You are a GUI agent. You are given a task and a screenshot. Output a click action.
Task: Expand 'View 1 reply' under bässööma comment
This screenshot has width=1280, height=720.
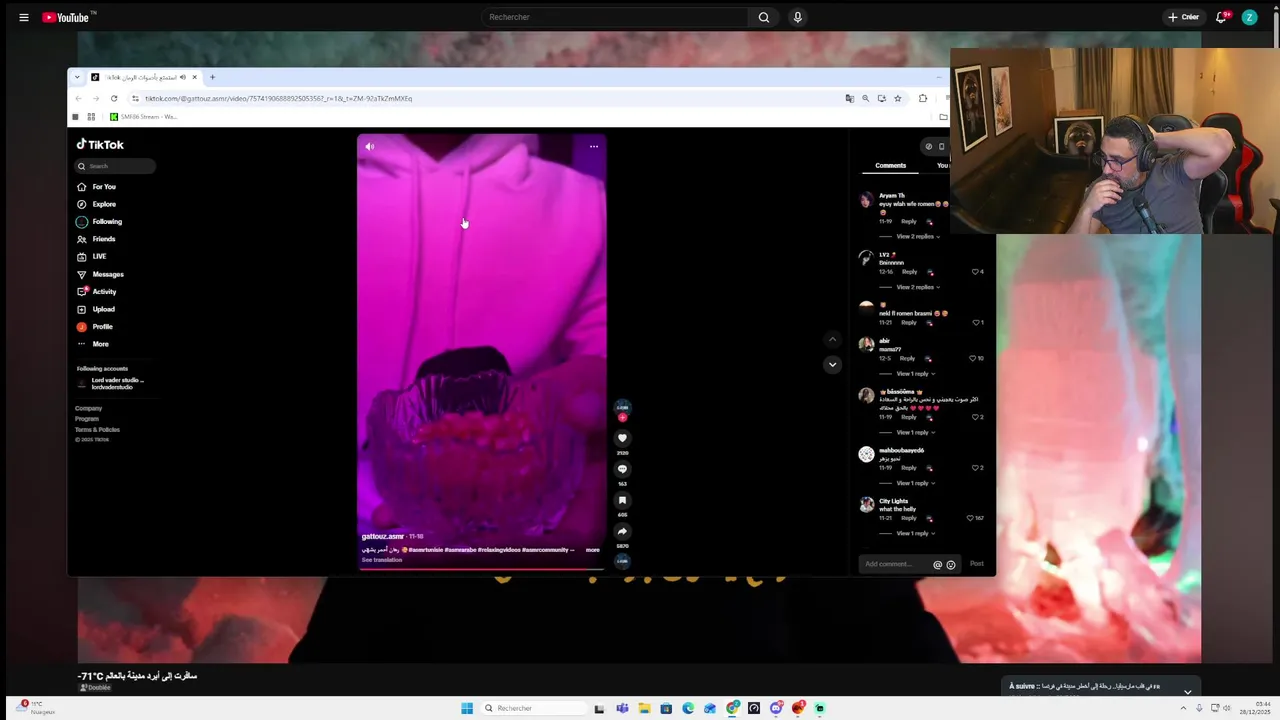tap(915, 433)
